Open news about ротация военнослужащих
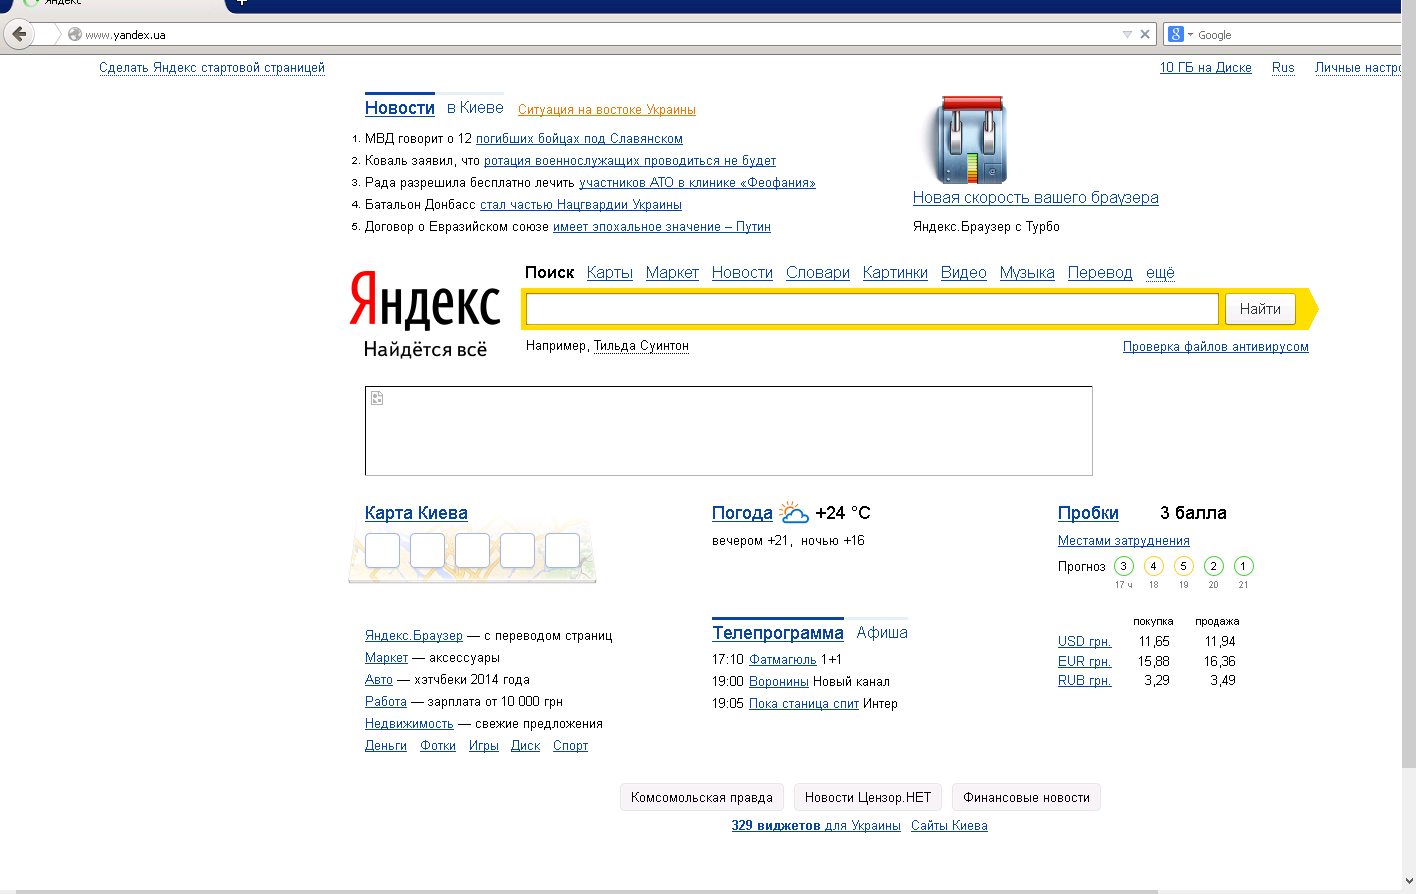Screen dimensions: 1416x894 (630, 161)
